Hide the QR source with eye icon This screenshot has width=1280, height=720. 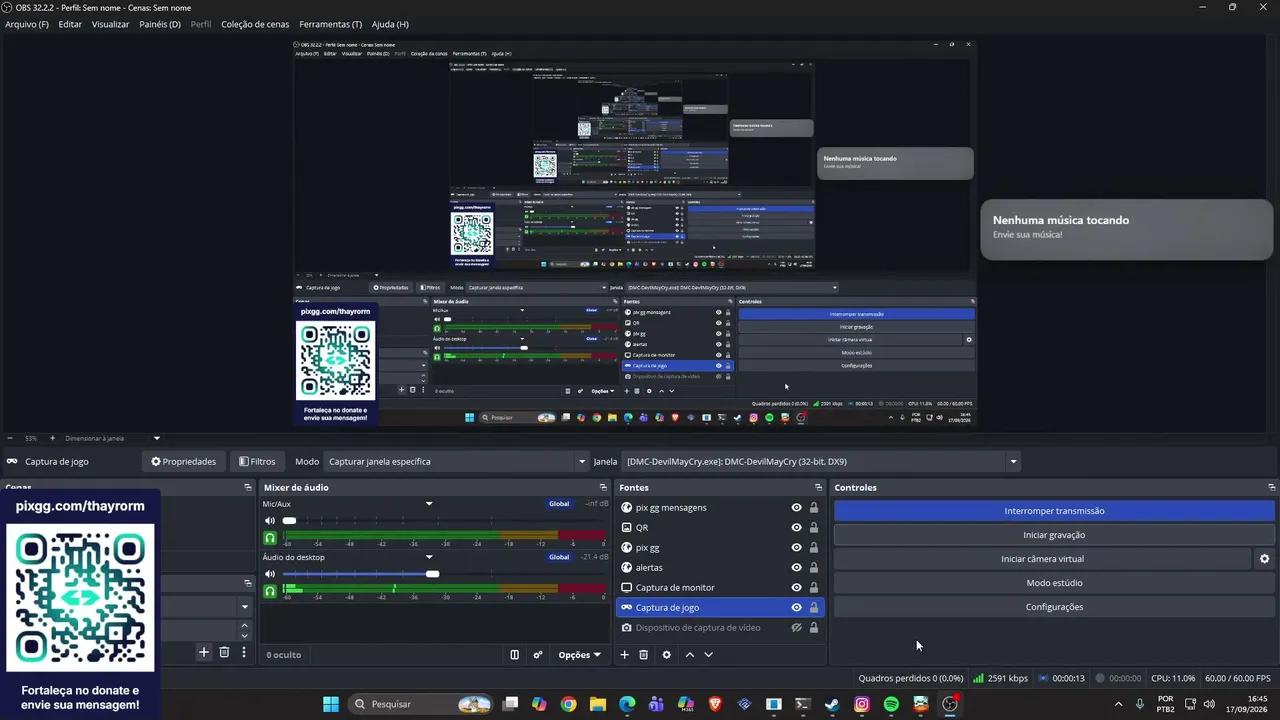[x=797, y=528]
